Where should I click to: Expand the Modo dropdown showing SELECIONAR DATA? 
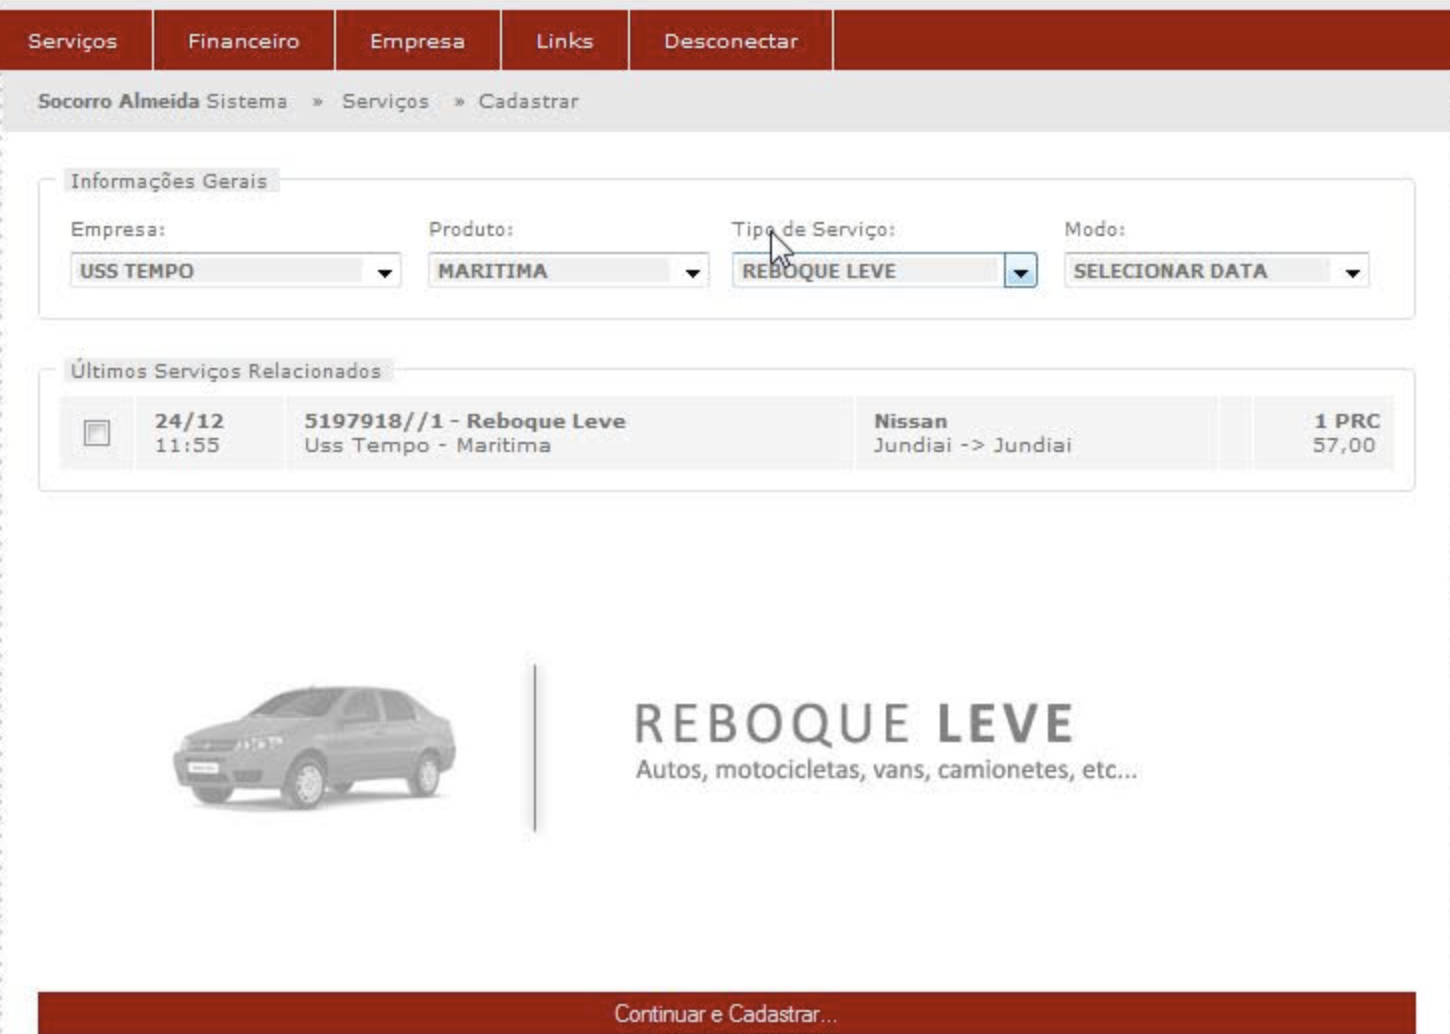coord(1352,272)
